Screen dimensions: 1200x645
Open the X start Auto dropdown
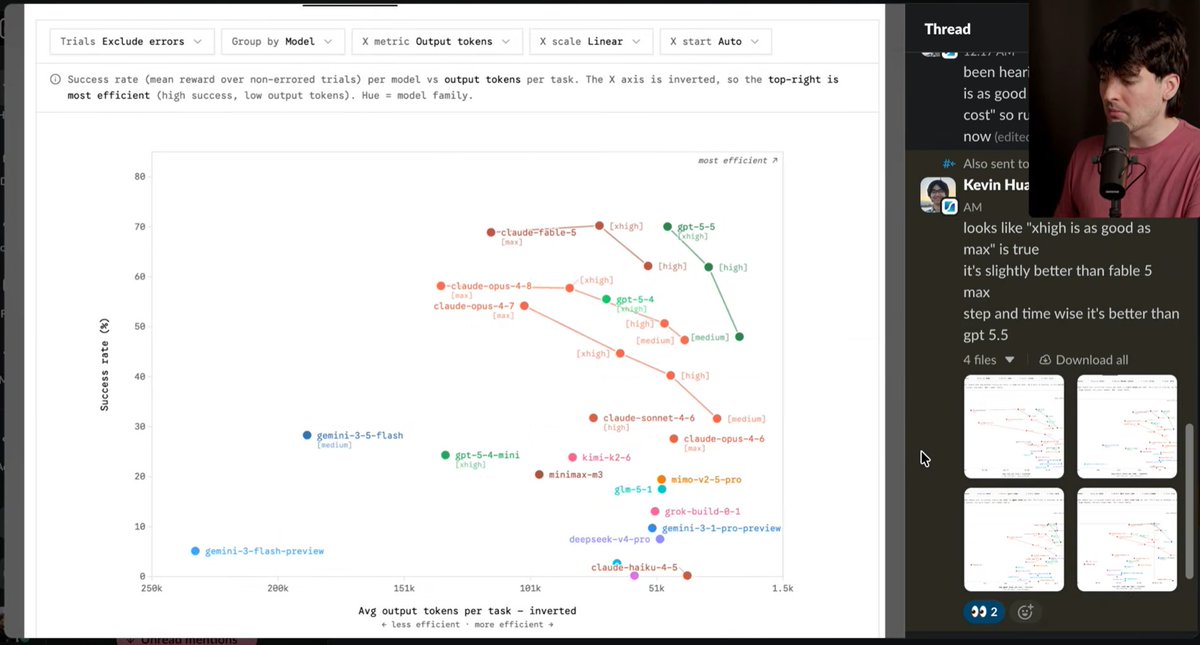click(x=715, y=42)
